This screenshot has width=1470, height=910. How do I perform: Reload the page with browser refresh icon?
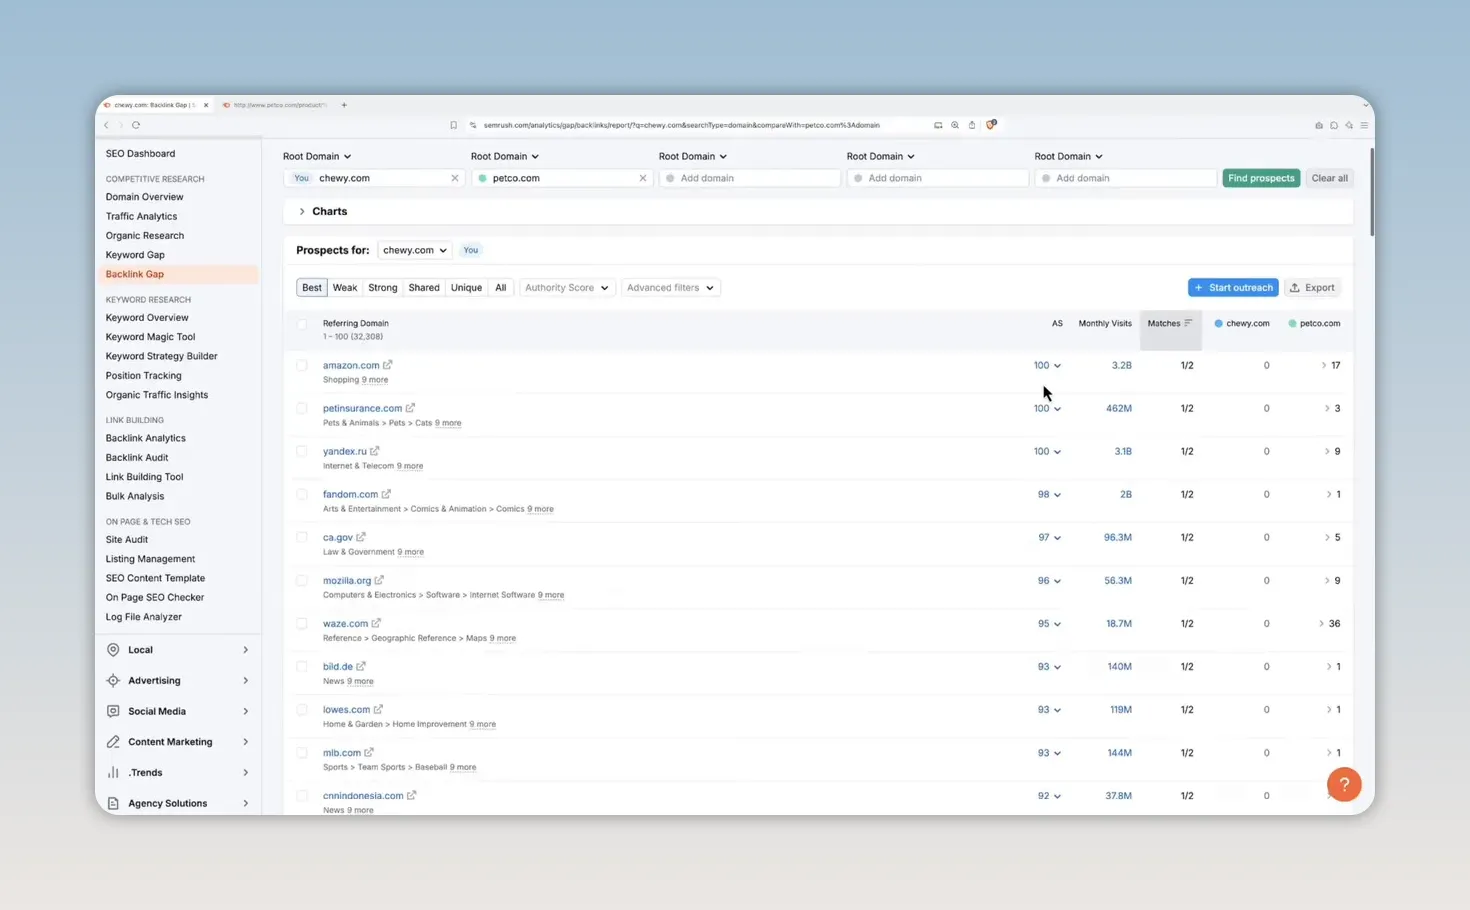click(x=136, y=125)
